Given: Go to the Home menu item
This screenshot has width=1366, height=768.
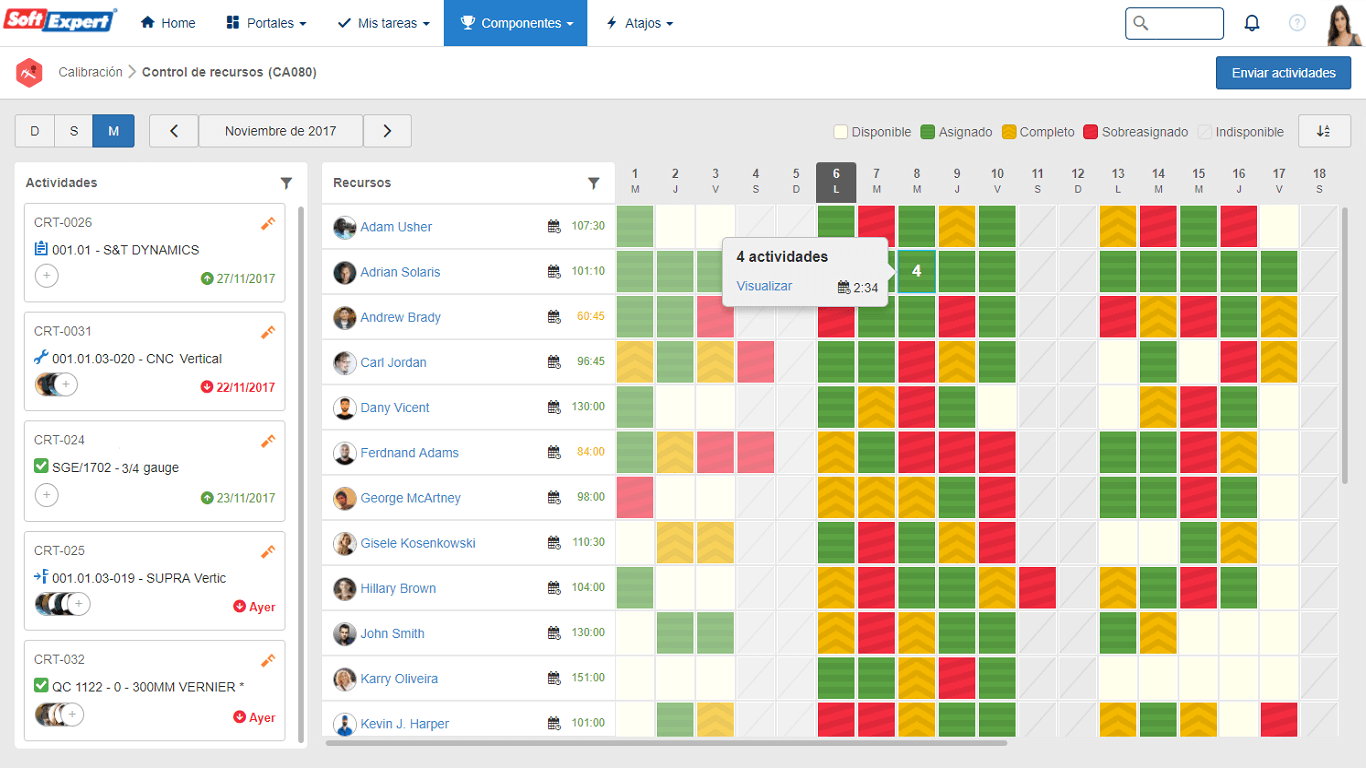Looking at the screenshot, I should tap(167, 23).
